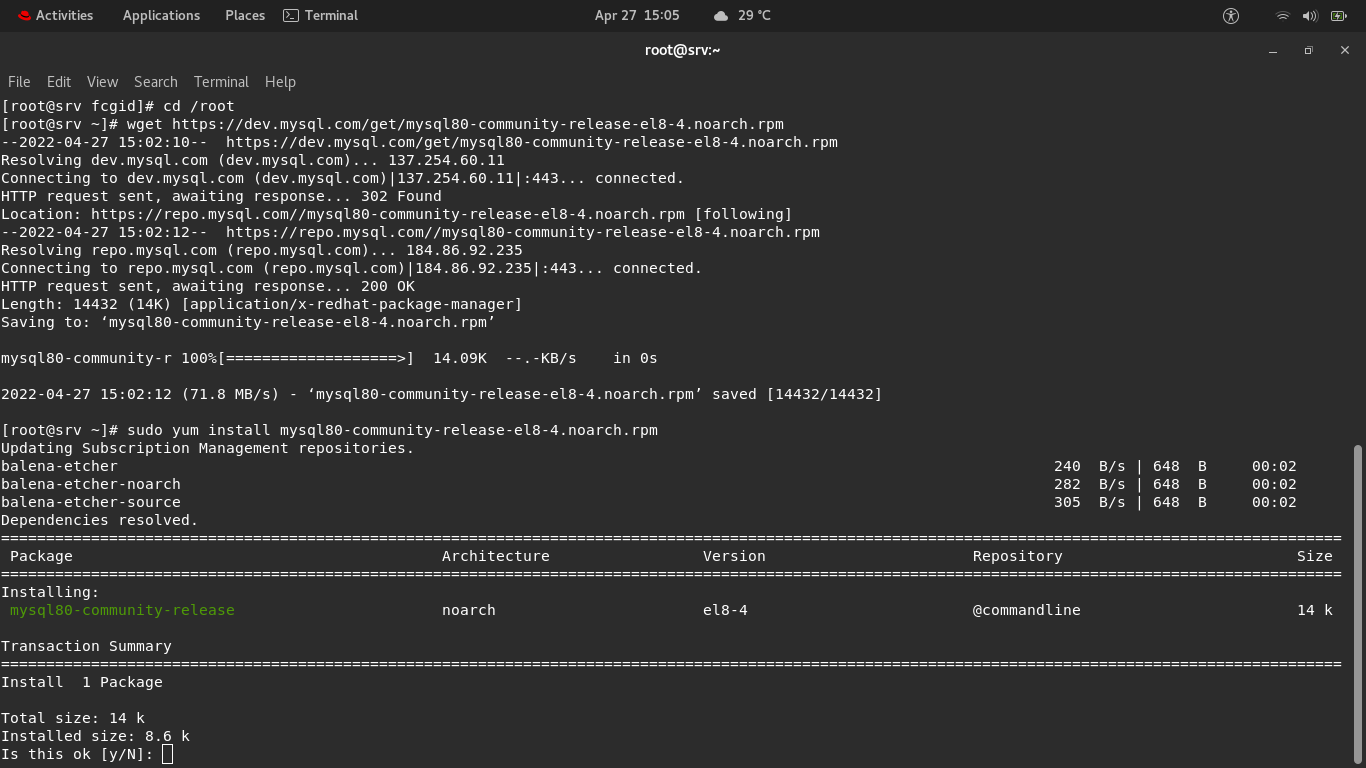Click the 'Size' column header
Screen dimensions: 1366x768
(x=1315, y=556)
